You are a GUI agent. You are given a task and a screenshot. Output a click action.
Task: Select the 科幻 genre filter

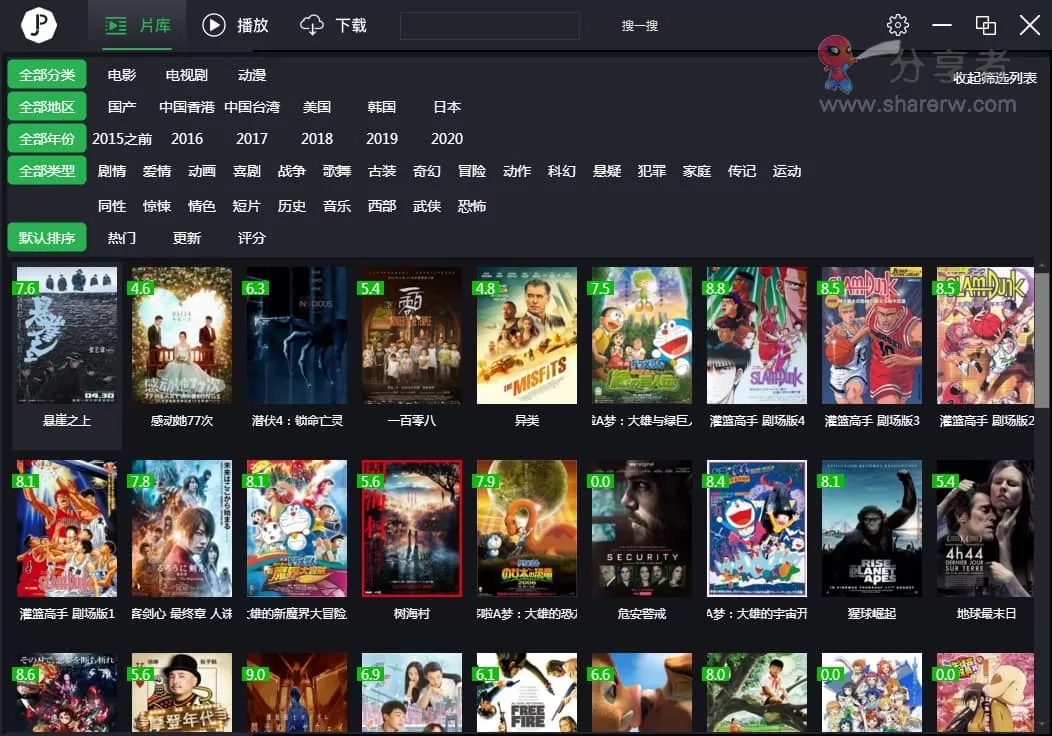(561, 171)
